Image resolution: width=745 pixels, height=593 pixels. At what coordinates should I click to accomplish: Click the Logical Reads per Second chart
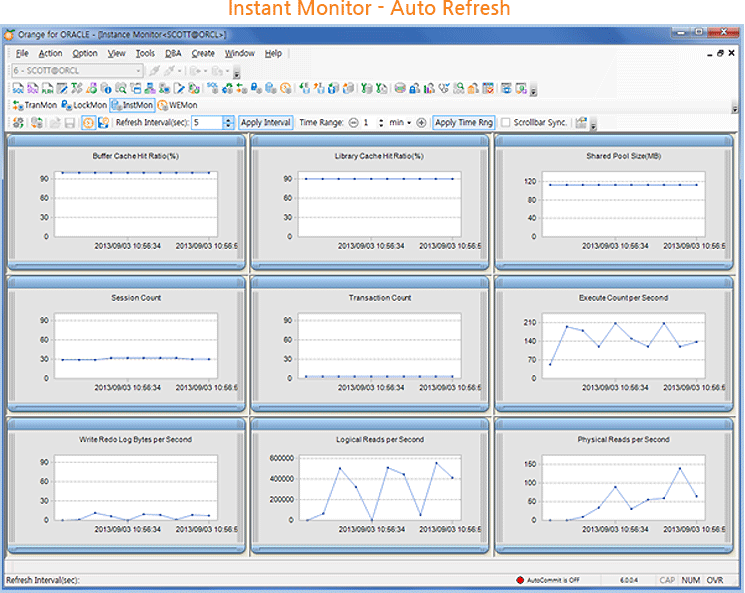[380, 487]
